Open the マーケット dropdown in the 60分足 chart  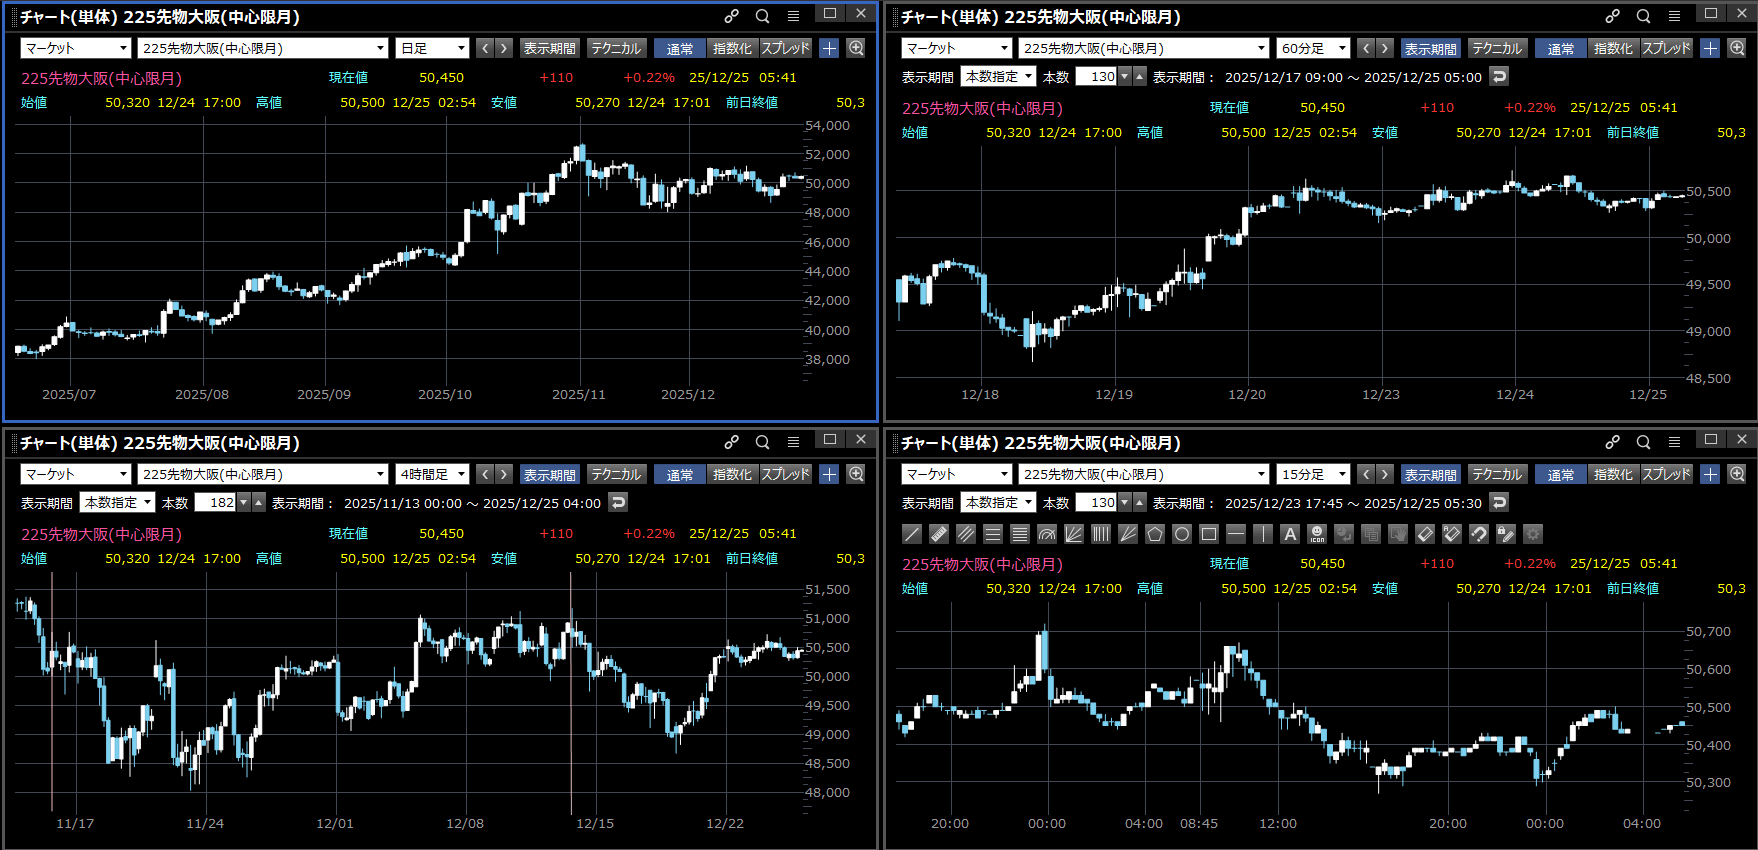[x=958, y=48]
